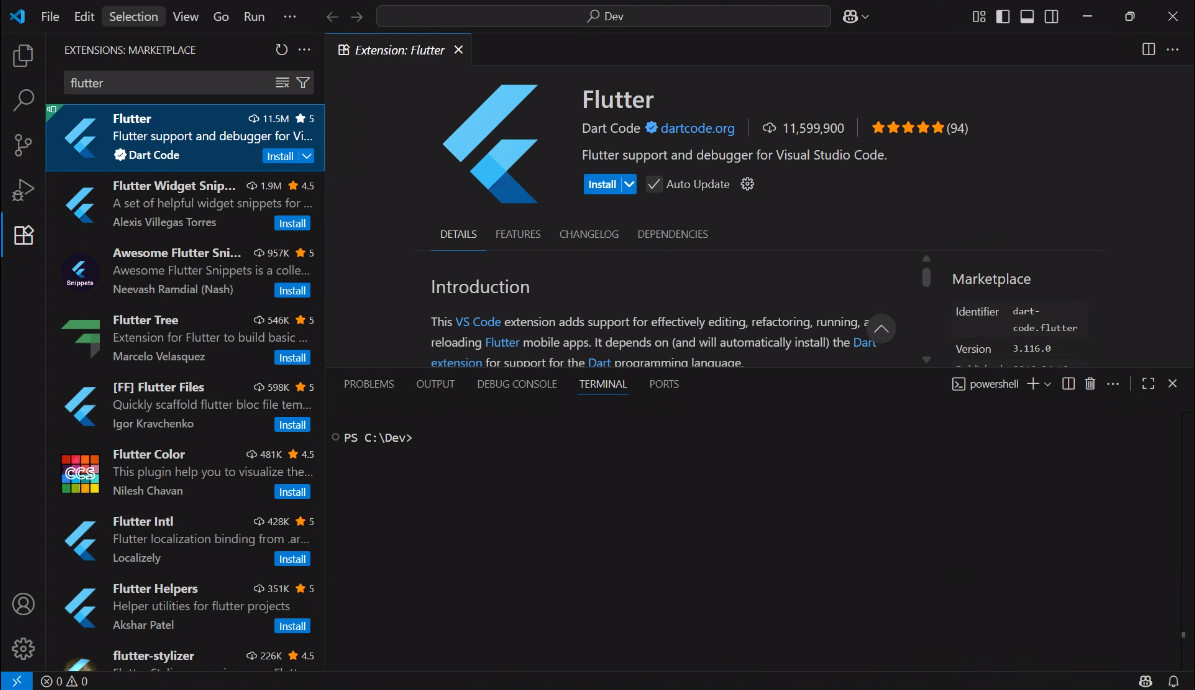This screenshot has width=1195, height=690.
Task: Close the Extension: Flutter tab
Action: [x=459, y=50]
